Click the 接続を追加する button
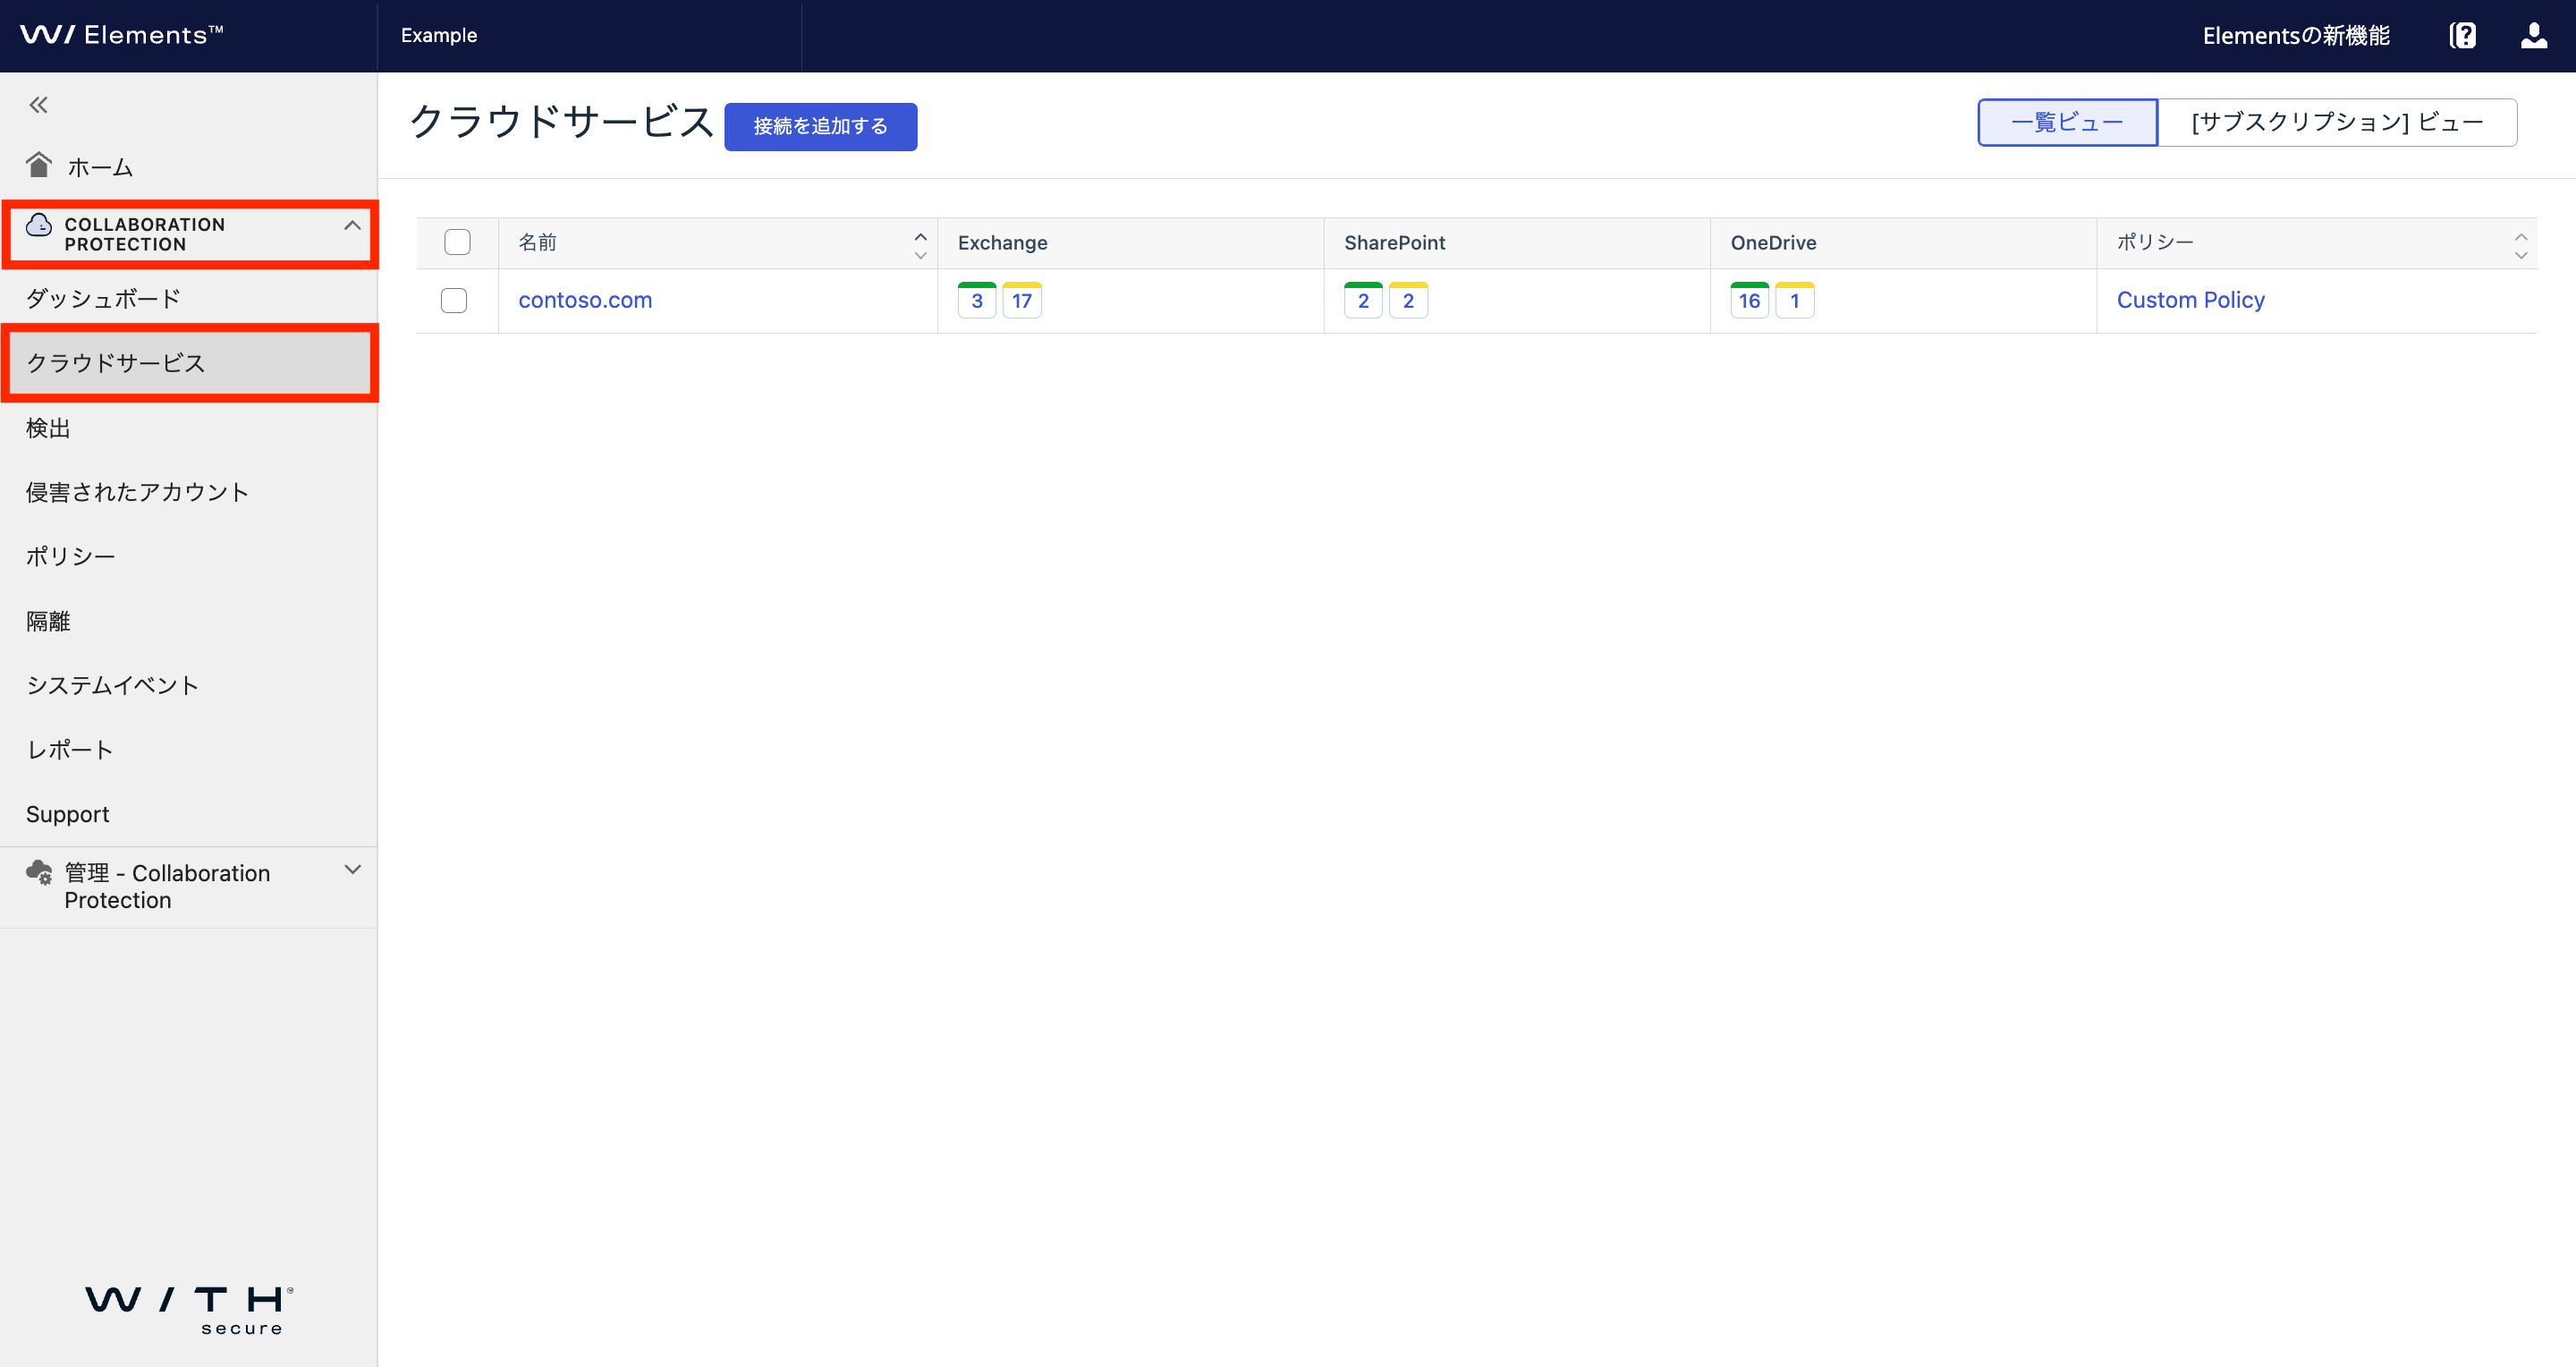This screenshot has height=1367, width=2576. tap(820, 126)
